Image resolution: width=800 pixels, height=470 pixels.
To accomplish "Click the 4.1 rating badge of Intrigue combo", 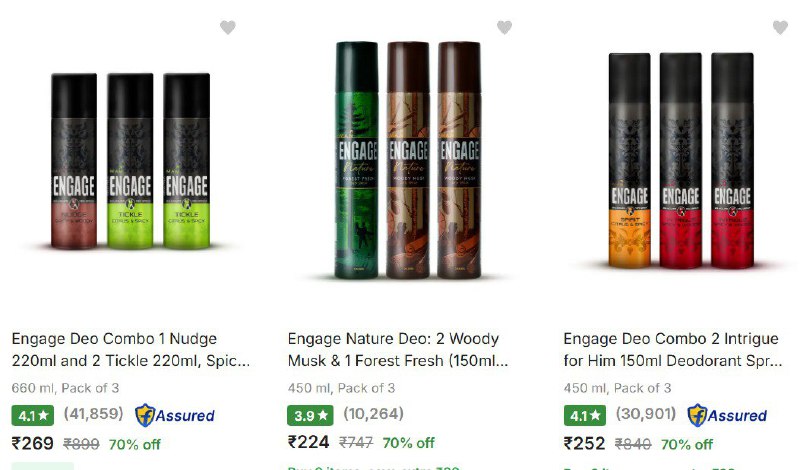I will (x=585, y=415).
